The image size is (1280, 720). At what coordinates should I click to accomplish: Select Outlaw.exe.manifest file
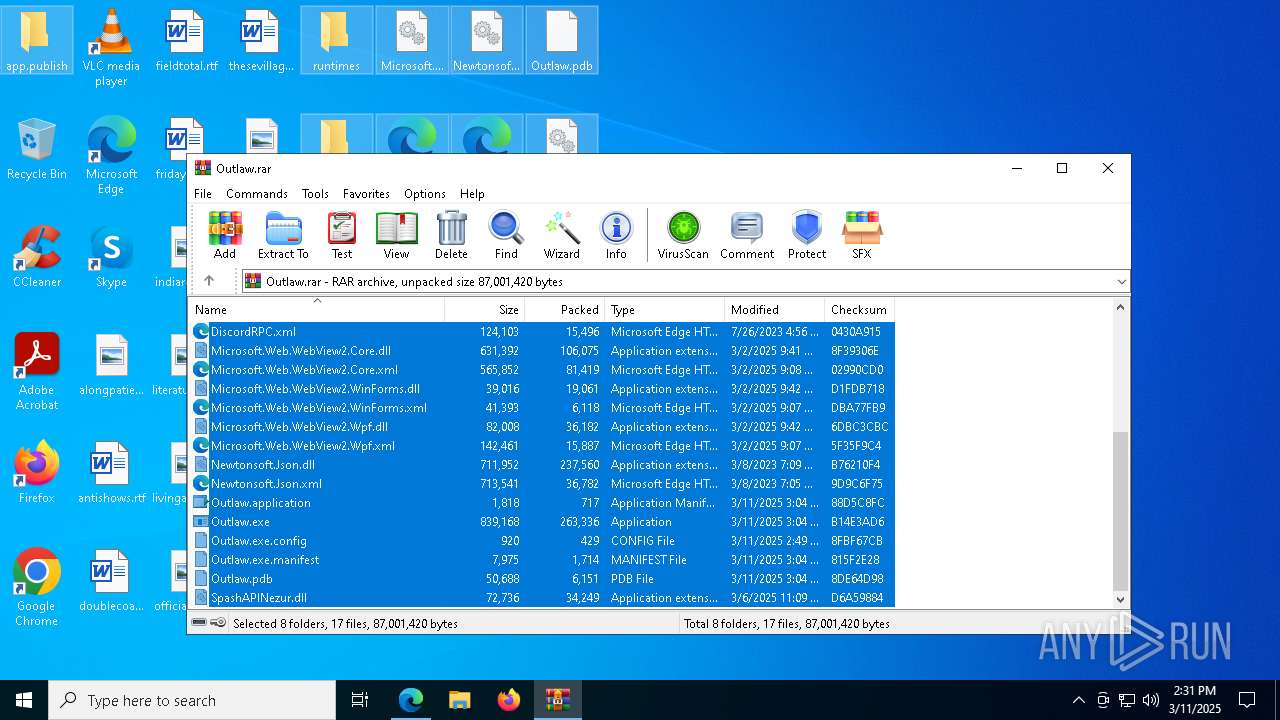coord(542,560)
